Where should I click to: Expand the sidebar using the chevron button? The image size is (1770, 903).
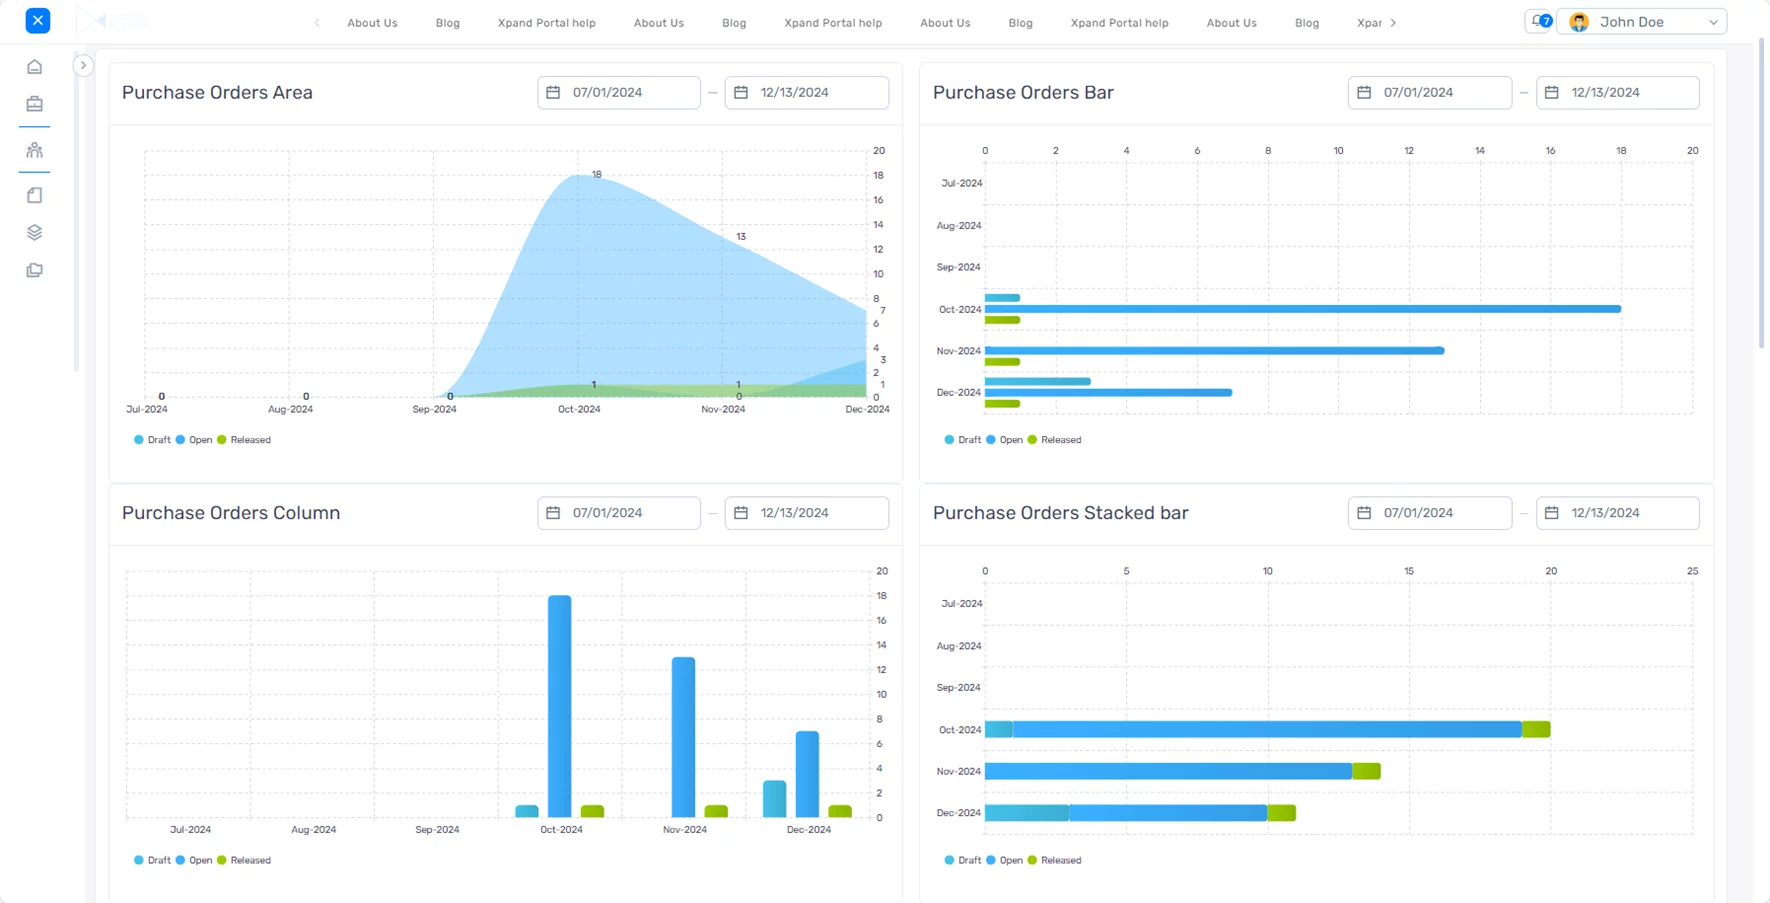[83, 65]
